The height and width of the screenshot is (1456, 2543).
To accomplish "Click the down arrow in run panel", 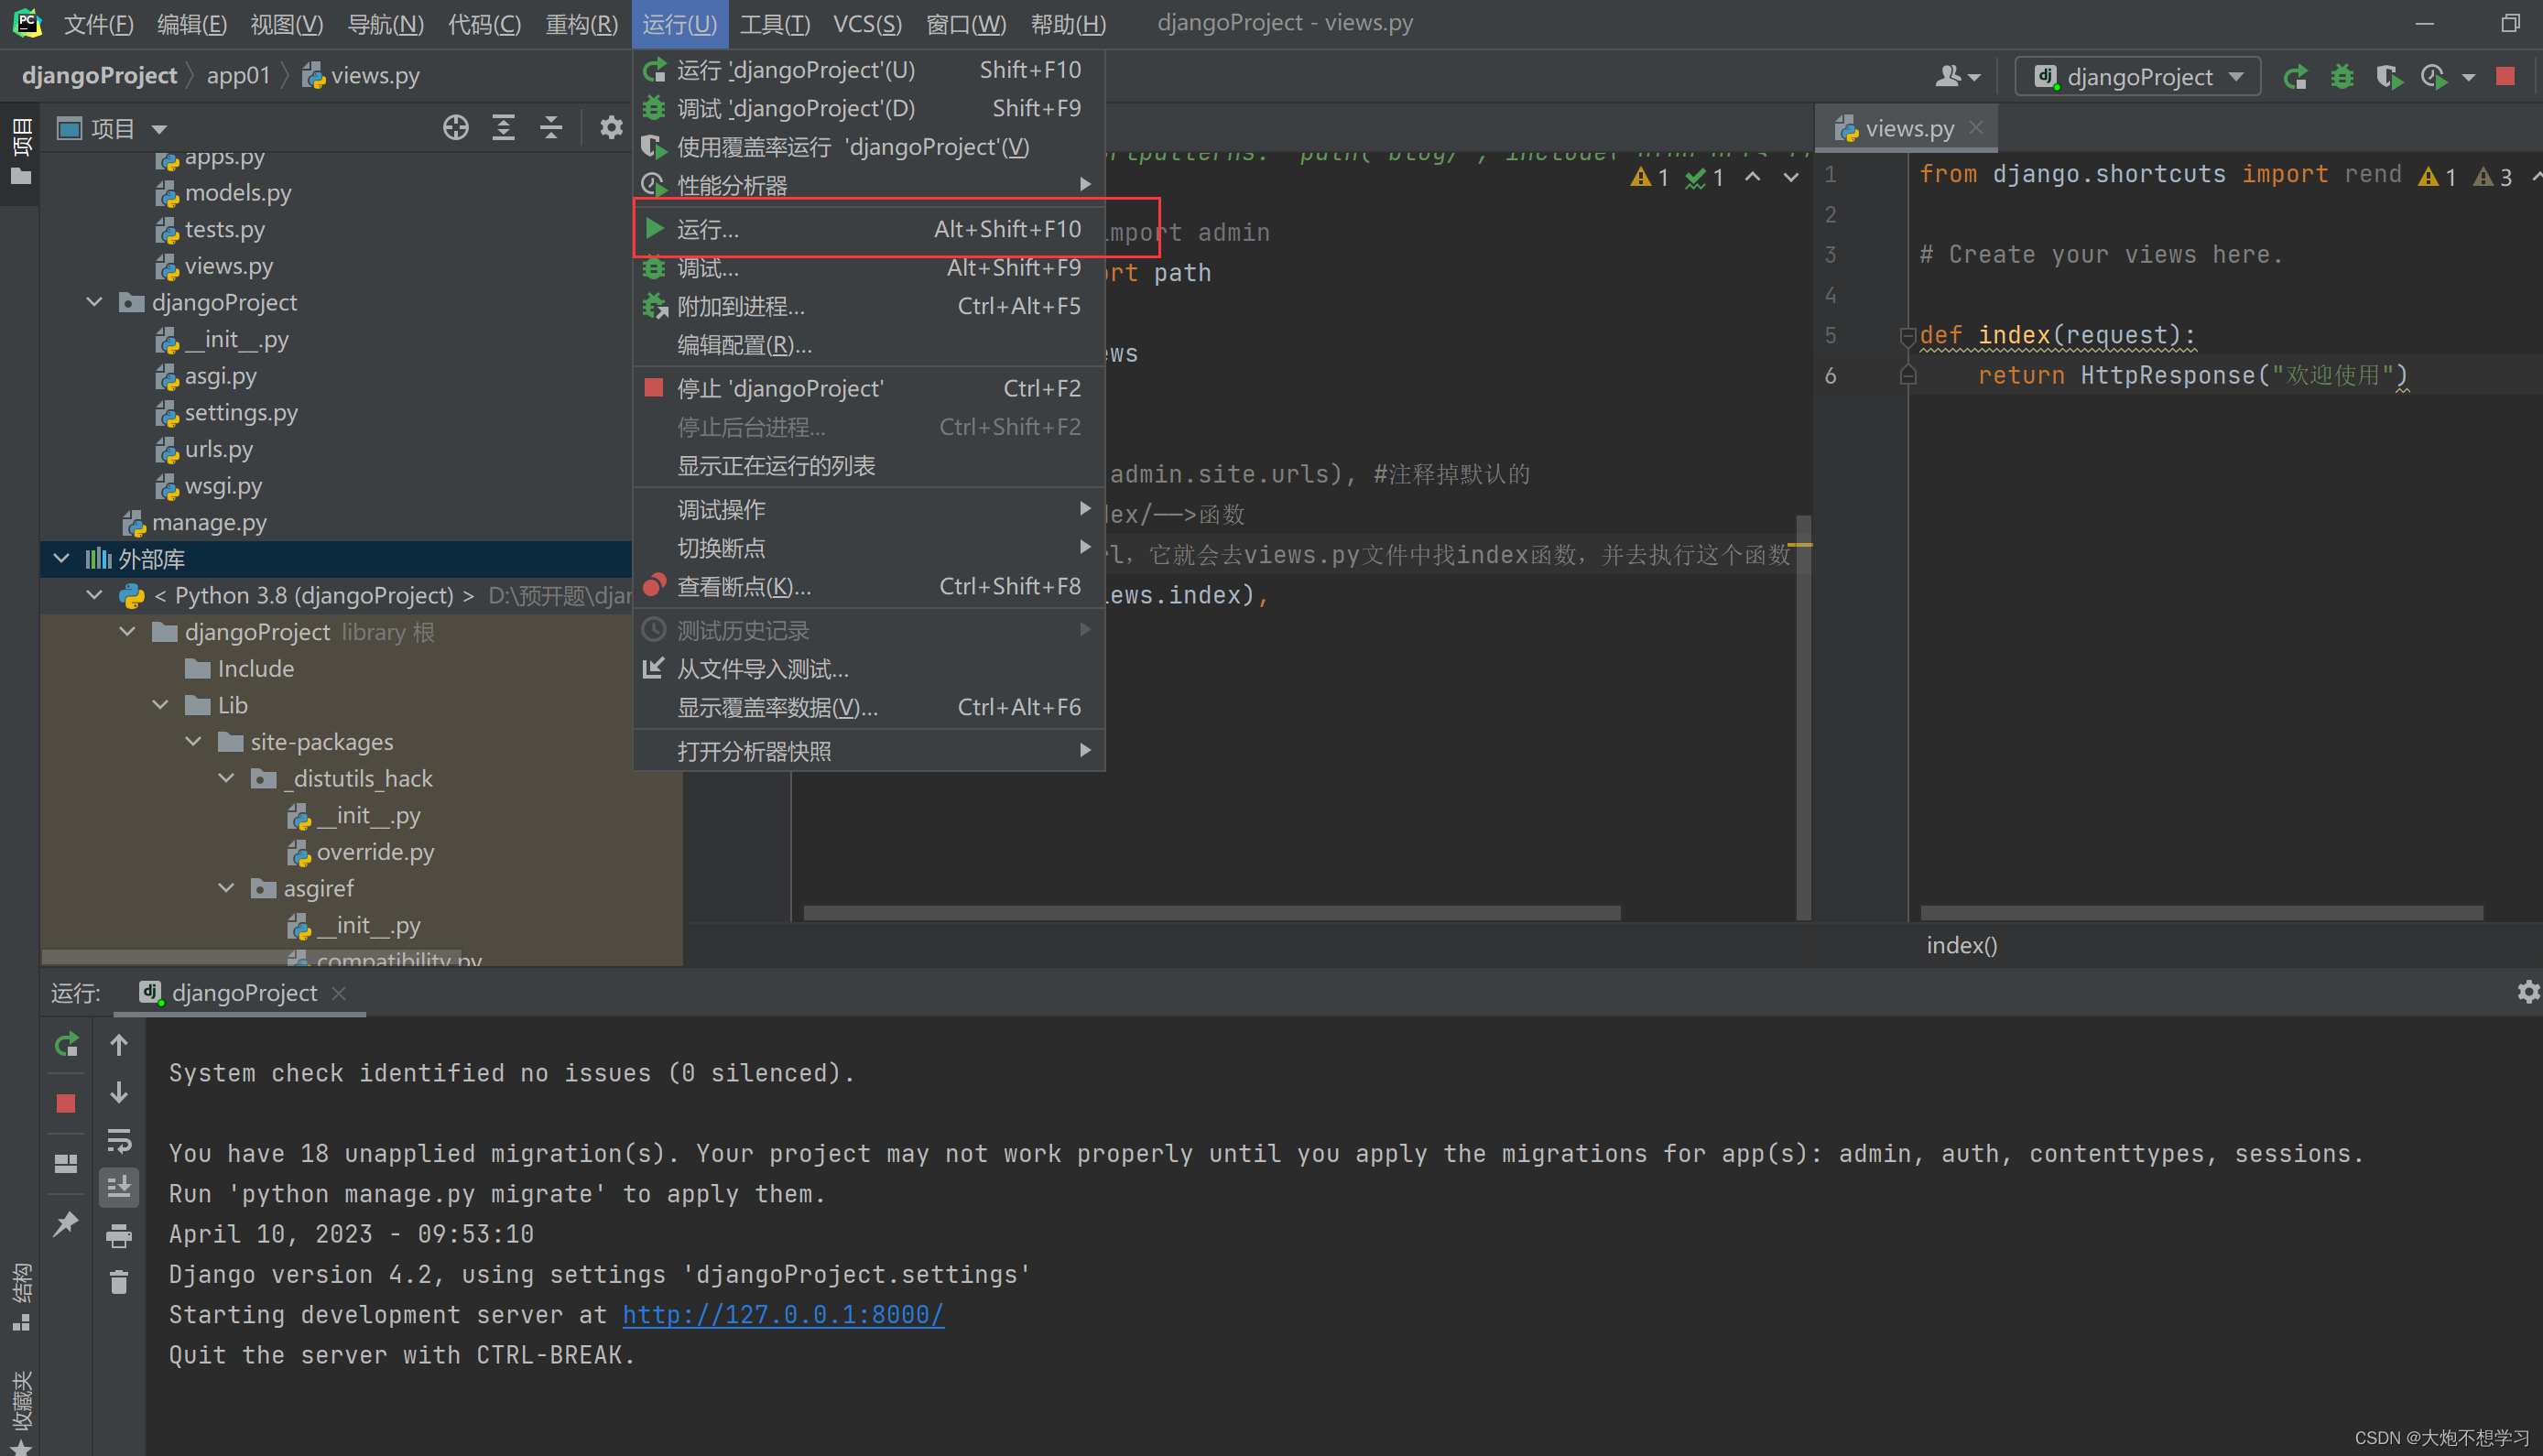I will point(119,1092).
